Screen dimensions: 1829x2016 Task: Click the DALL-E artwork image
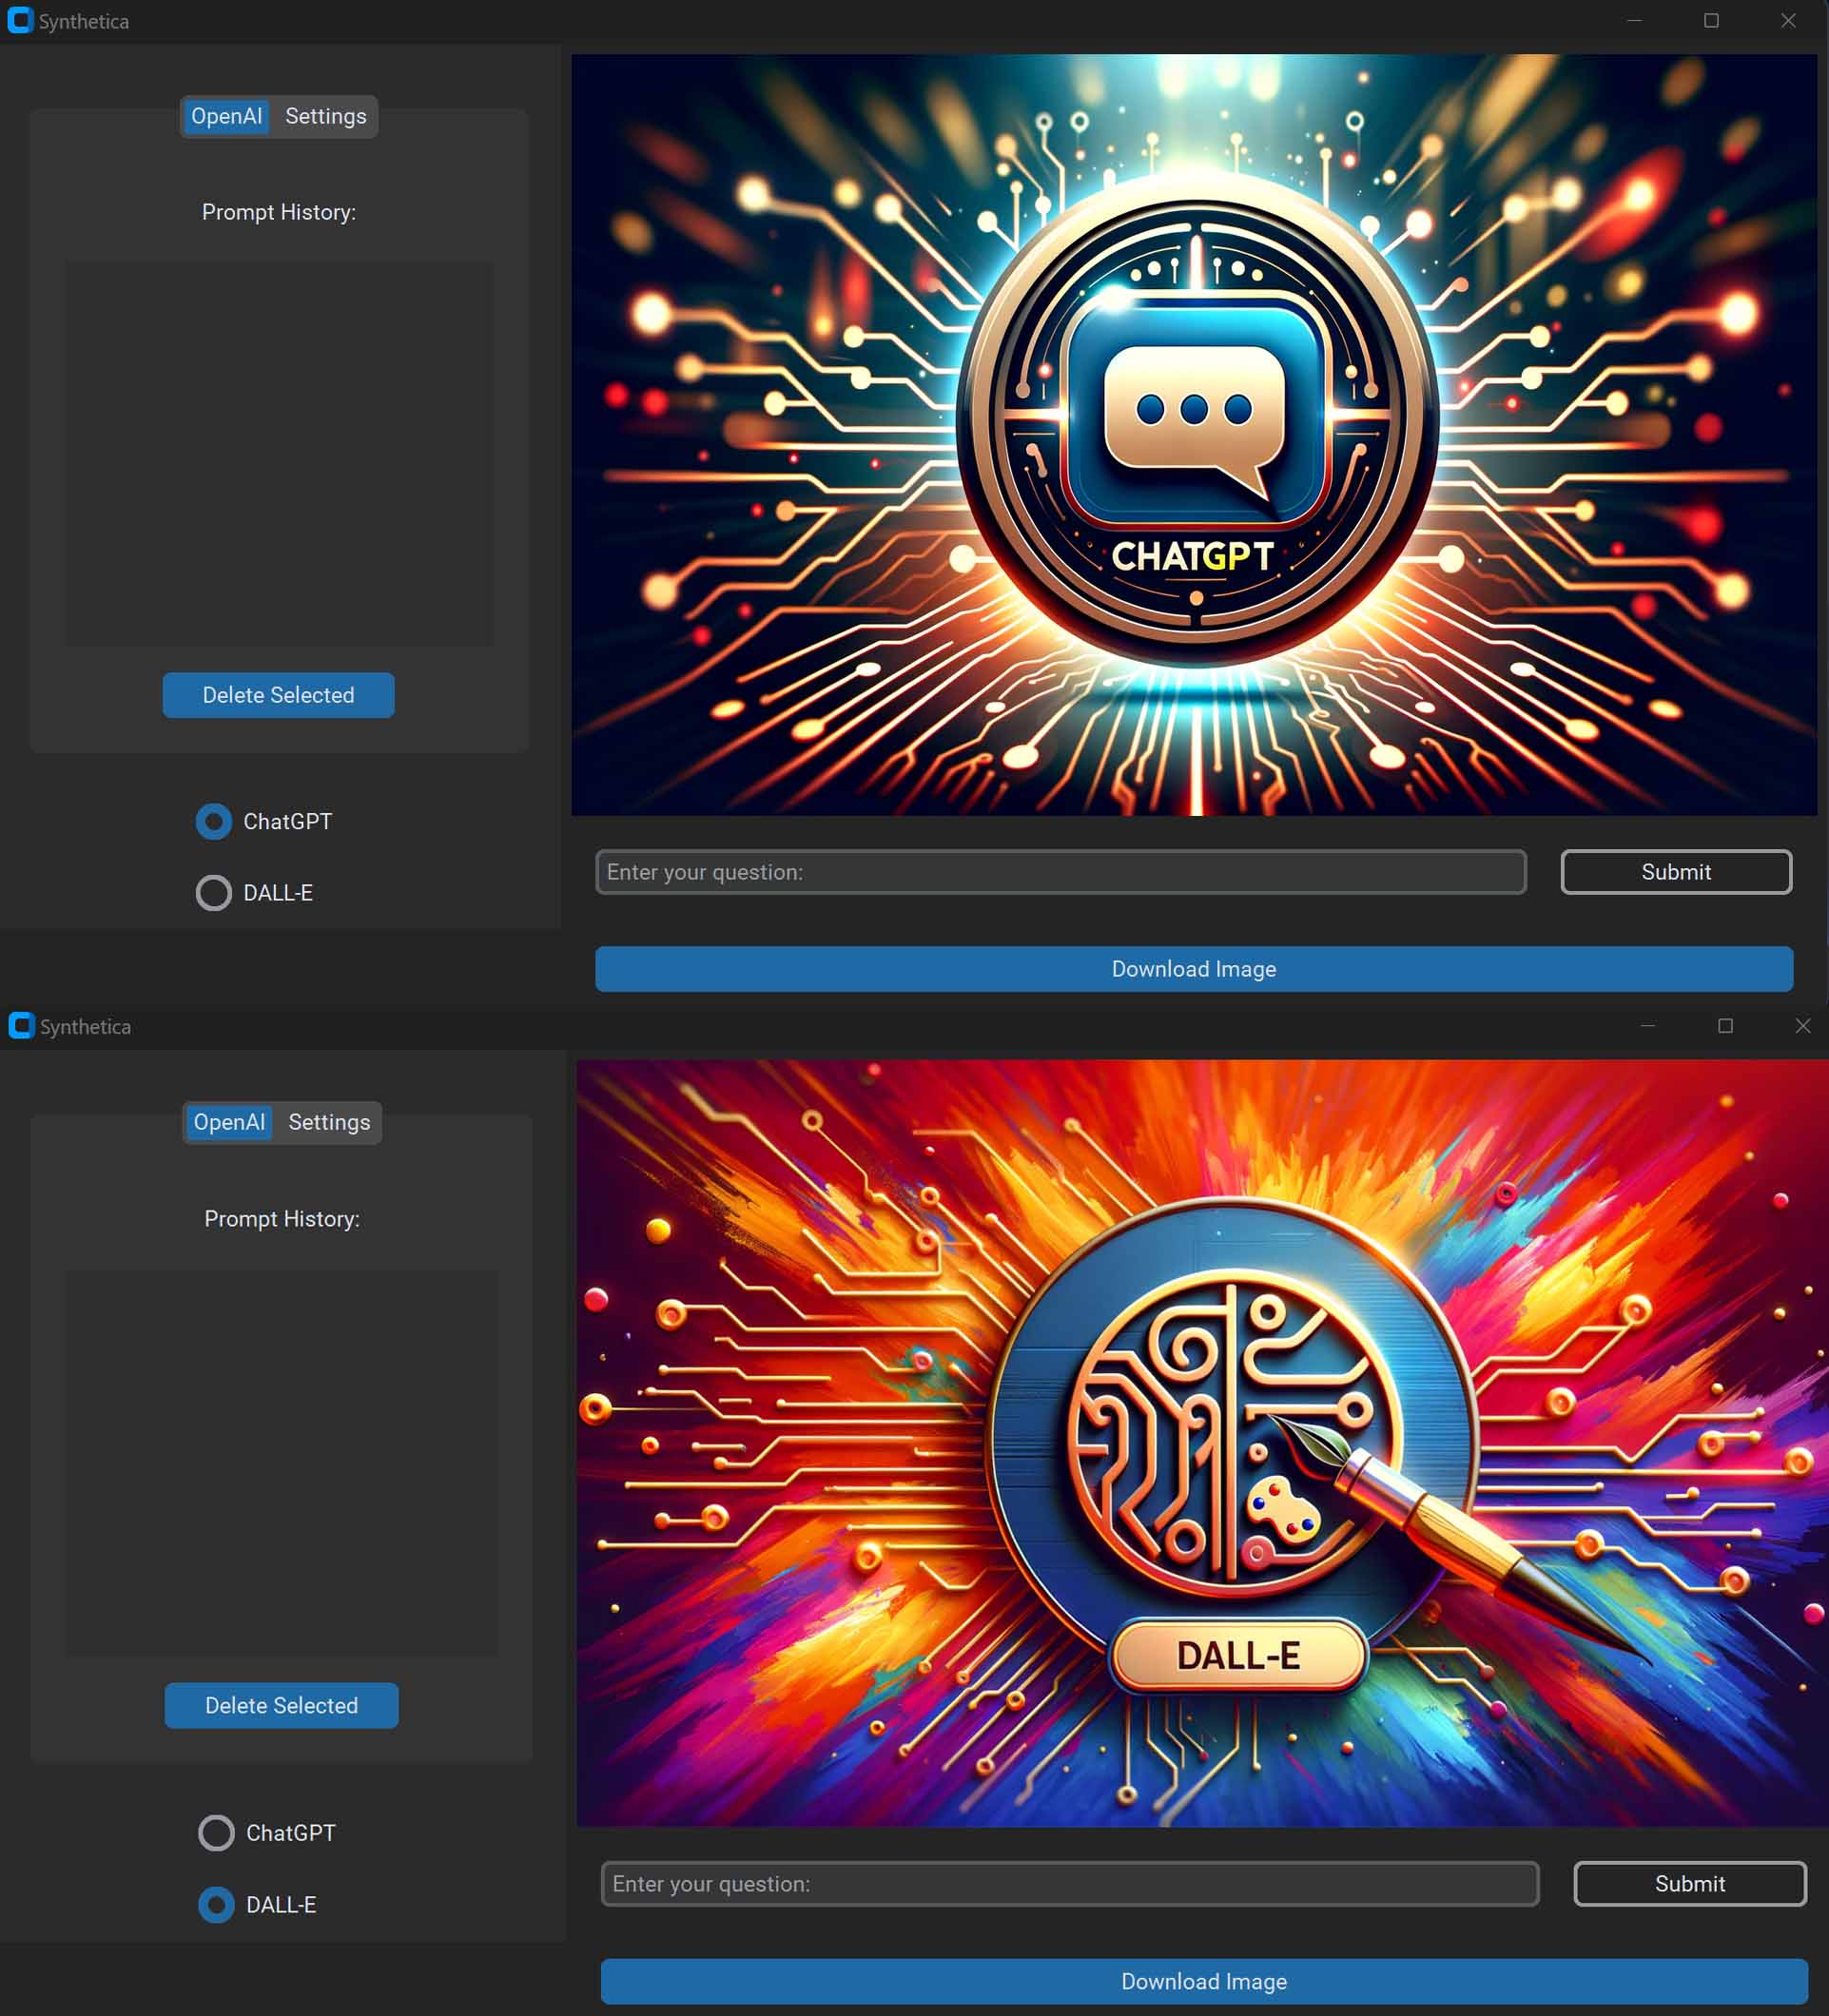point(1202,1443)
